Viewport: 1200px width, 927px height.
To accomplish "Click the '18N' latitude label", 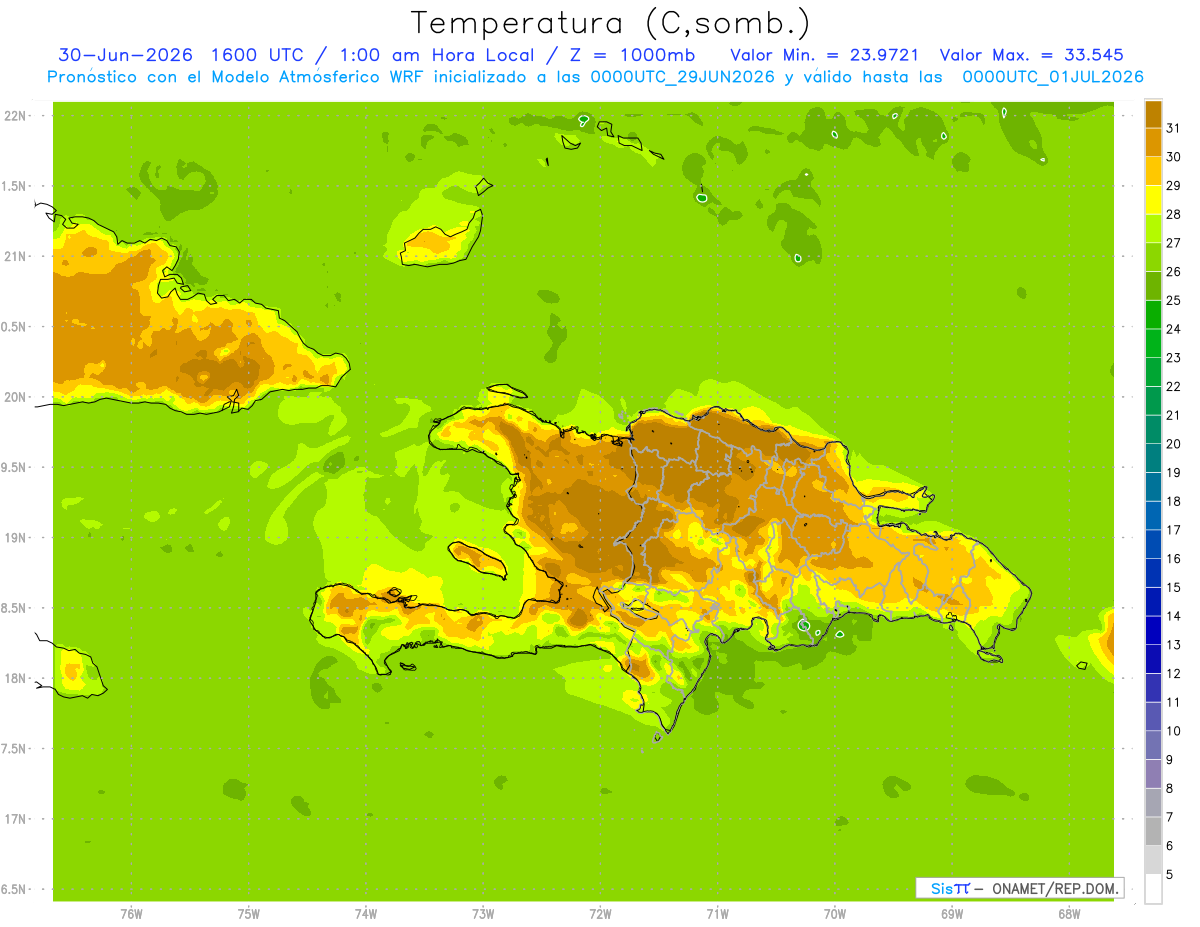I will pyautogui.click(x=16, y=678).
